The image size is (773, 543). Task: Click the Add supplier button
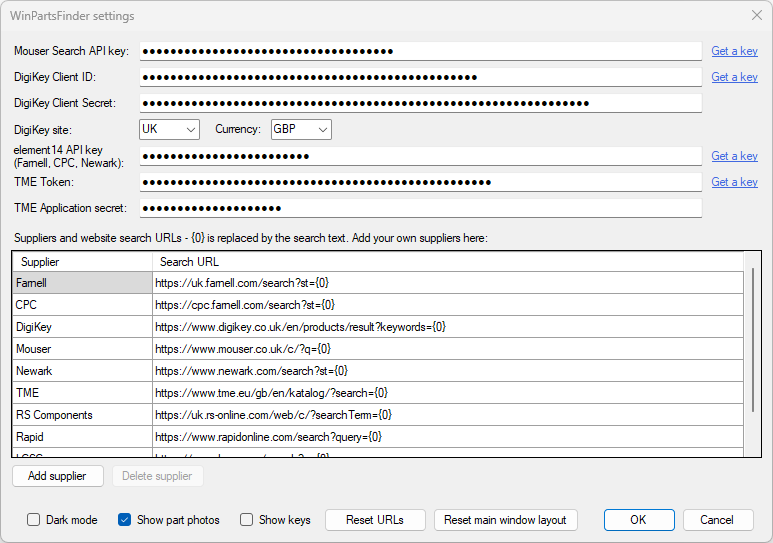(58, 476)
